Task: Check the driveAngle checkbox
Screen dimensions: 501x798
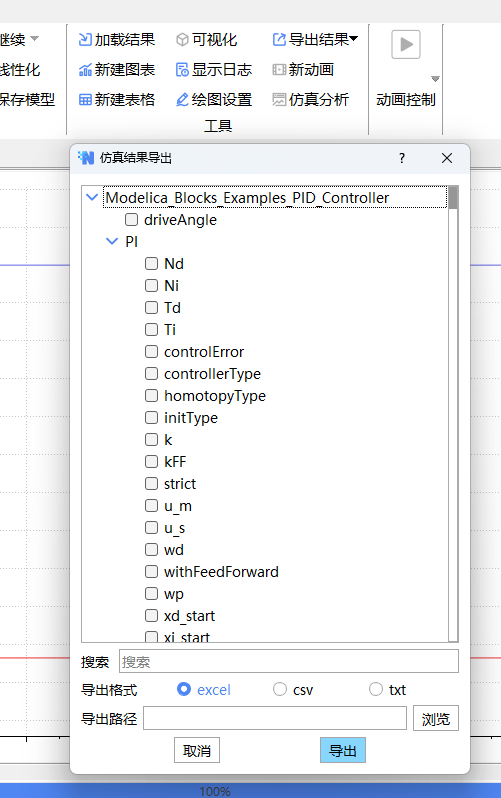Action: coord(131,219)
